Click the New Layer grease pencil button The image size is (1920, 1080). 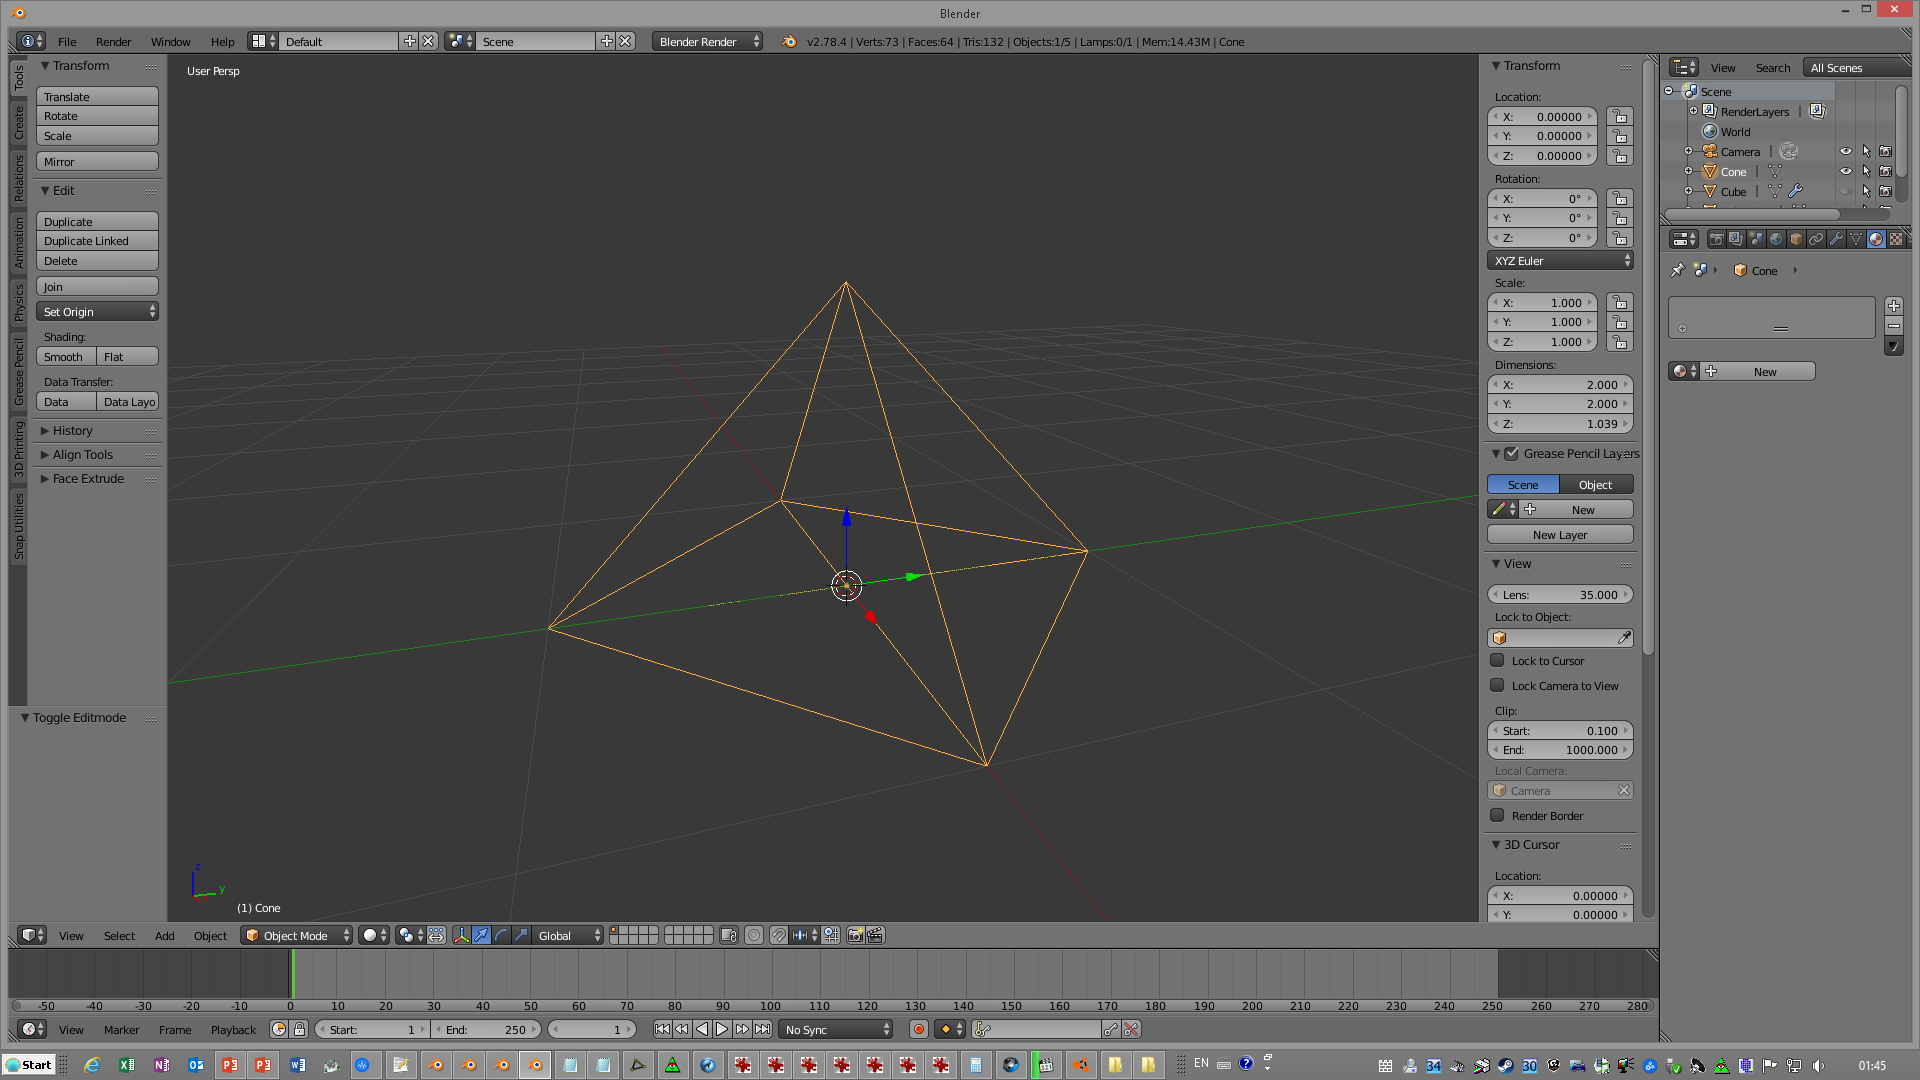click(x=1560, y=534)
